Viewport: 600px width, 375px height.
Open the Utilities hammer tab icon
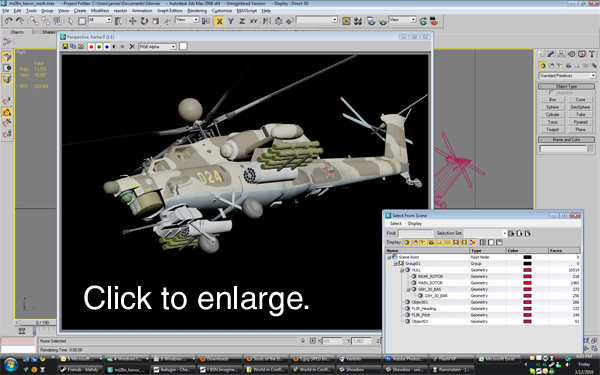(x=592, y=54)
